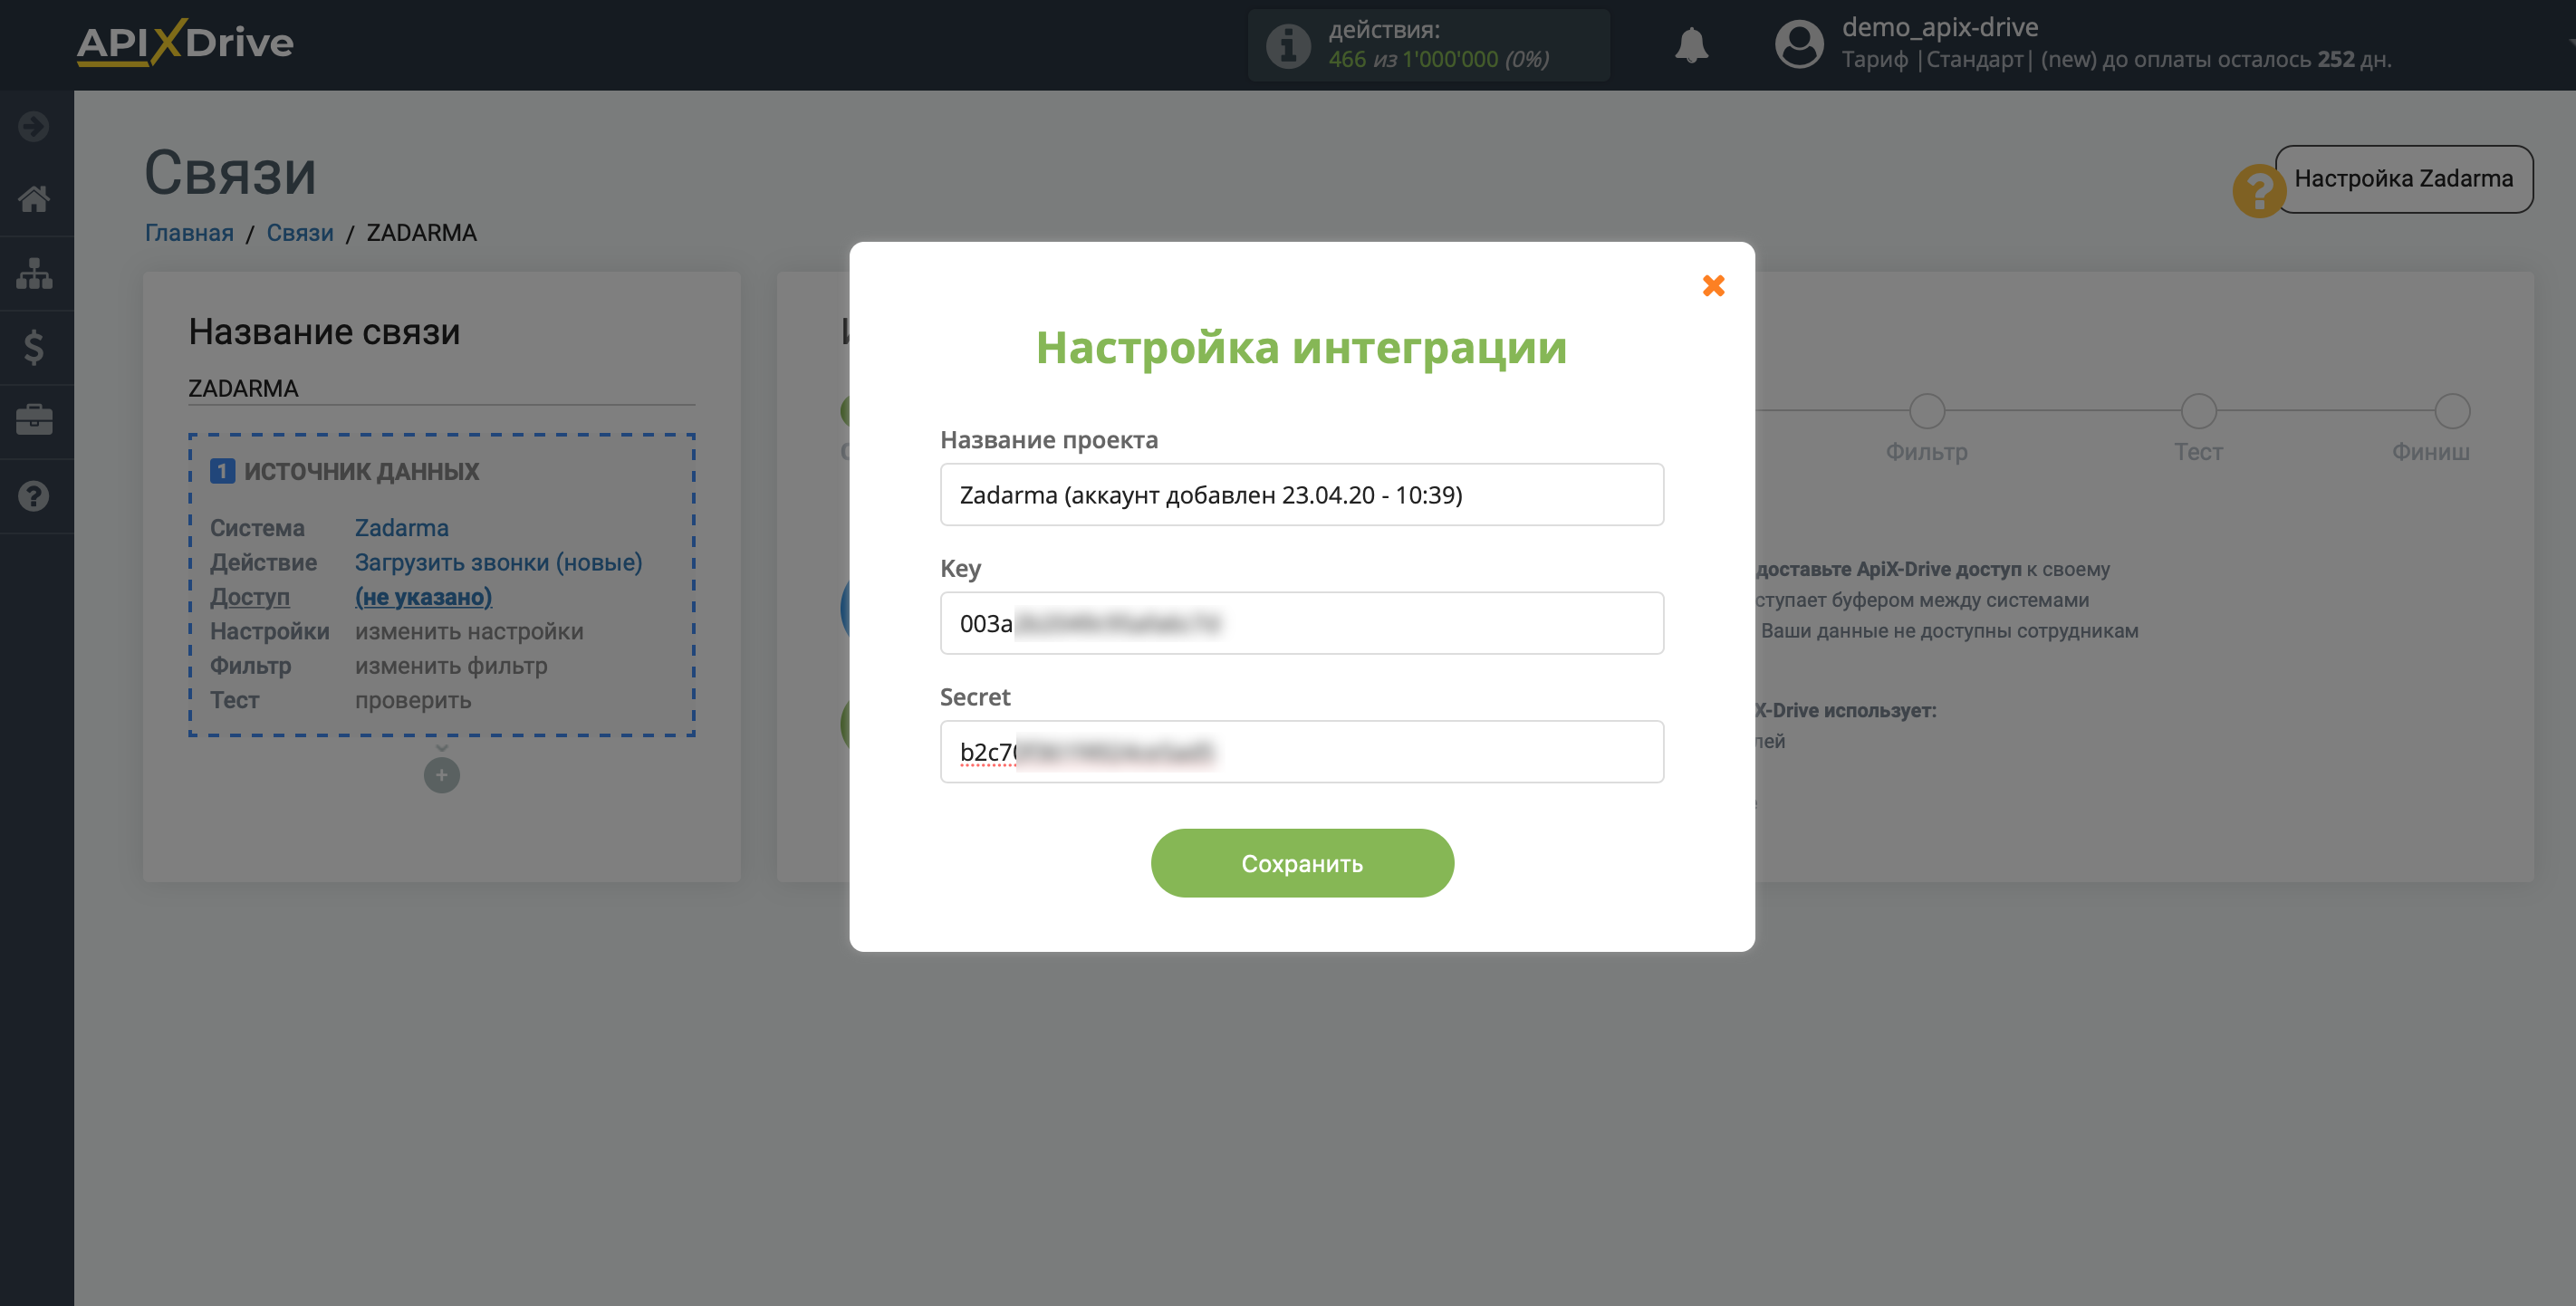Focus the Key input field
The height and width of the screenshot is (1306, 2576).
click(x=1302, y=623)
